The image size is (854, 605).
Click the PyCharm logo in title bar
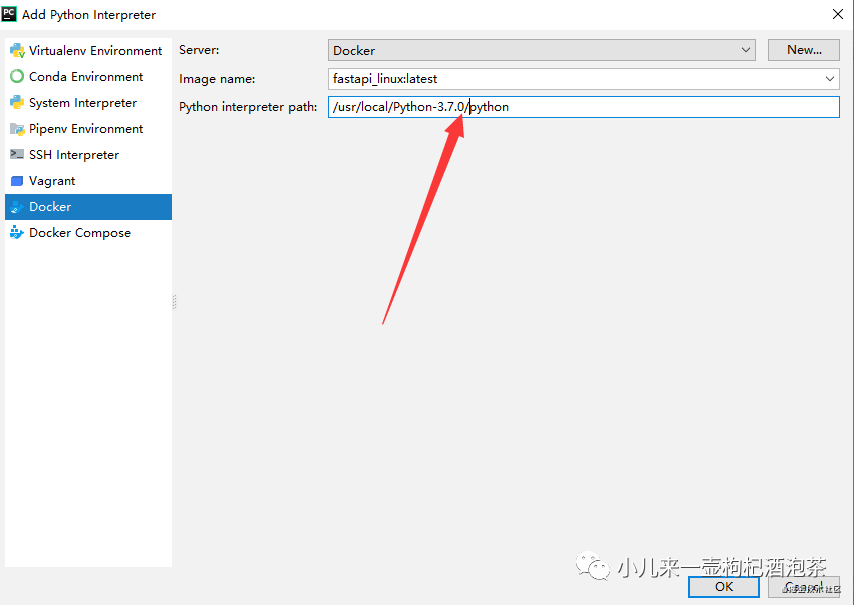tap(9, 14)
